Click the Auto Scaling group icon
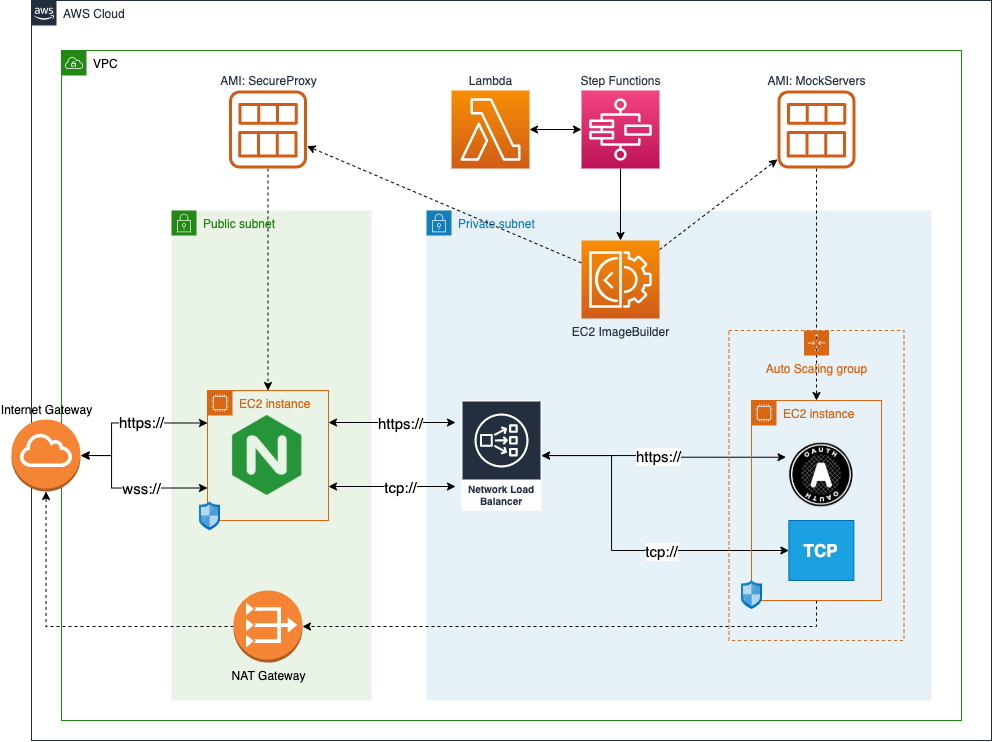The width and height of the screenshot is (992, 742). pyautogui.click(x=816, y=343)
